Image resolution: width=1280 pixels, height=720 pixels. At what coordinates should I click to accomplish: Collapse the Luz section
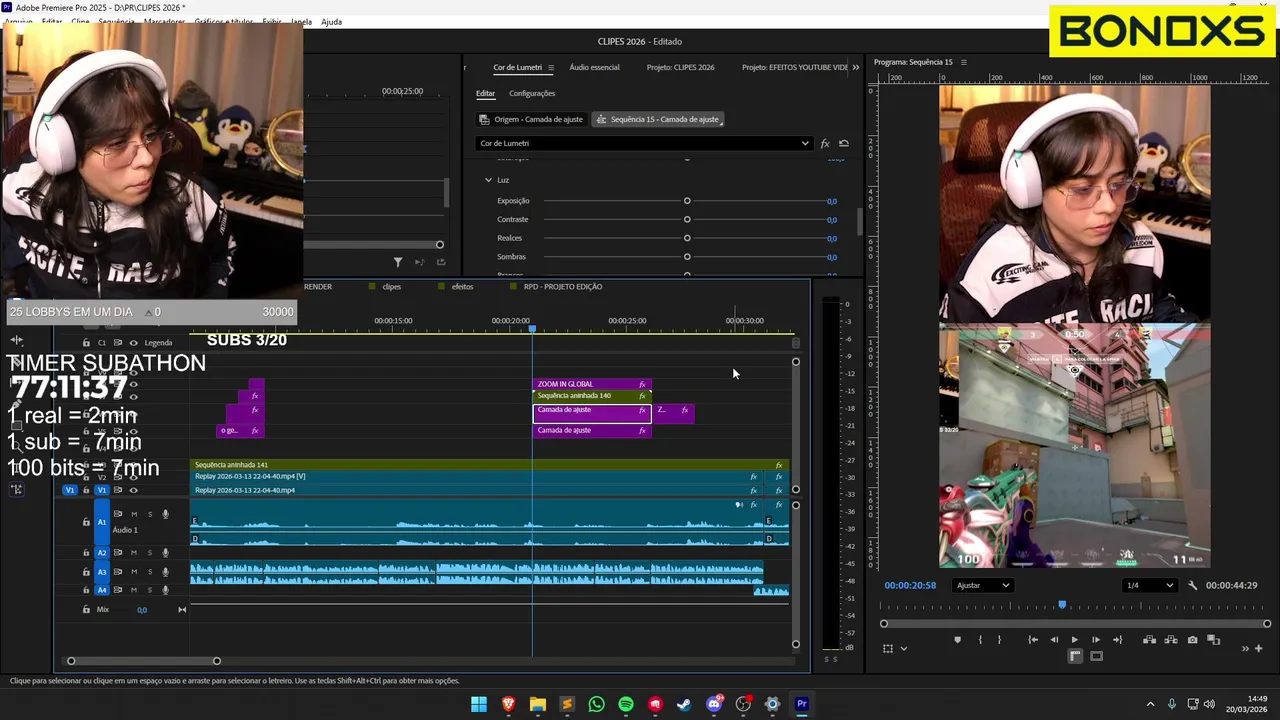click(488, 180)
